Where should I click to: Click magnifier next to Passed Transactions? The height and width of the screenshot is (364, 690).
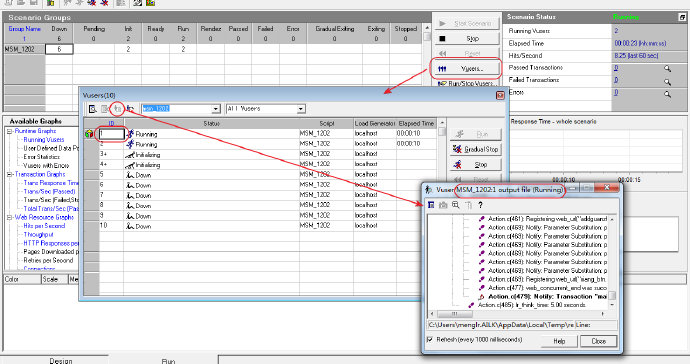[x=668, y=69]
